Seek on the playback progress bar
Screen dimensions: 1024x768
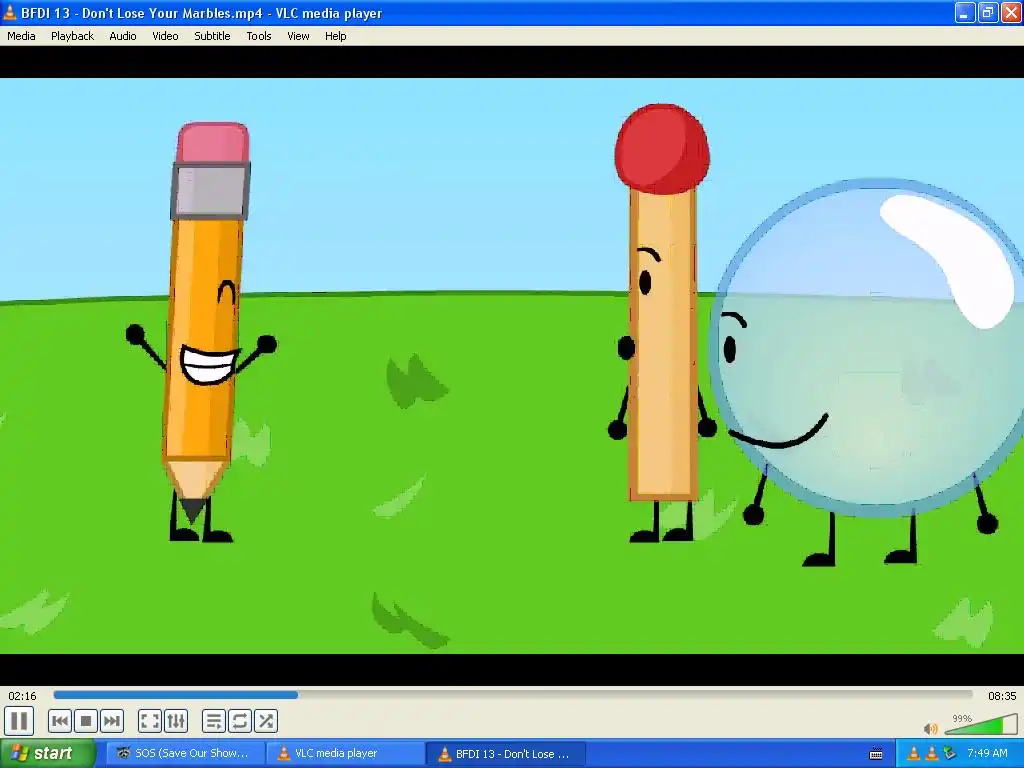tap(513, 695)
